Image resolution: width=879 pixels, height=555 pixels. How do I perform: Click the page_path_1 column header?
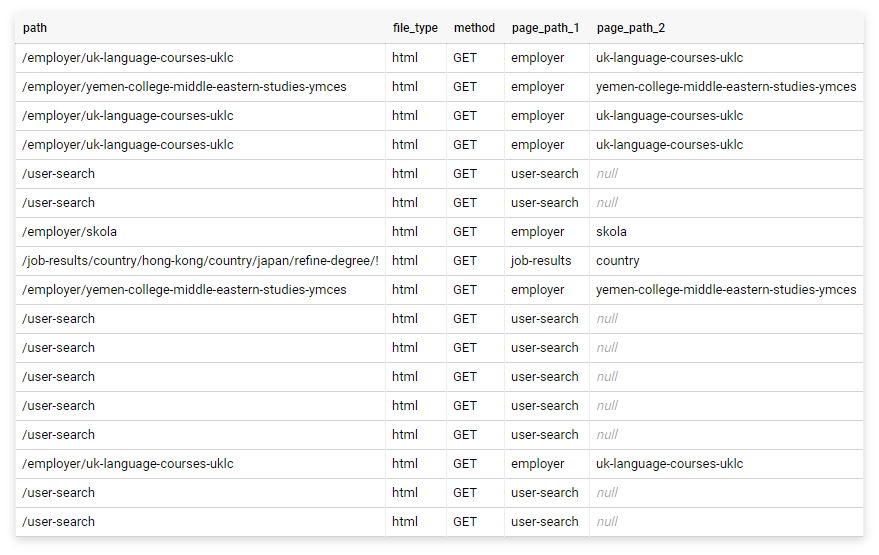[x=545, y=28]
